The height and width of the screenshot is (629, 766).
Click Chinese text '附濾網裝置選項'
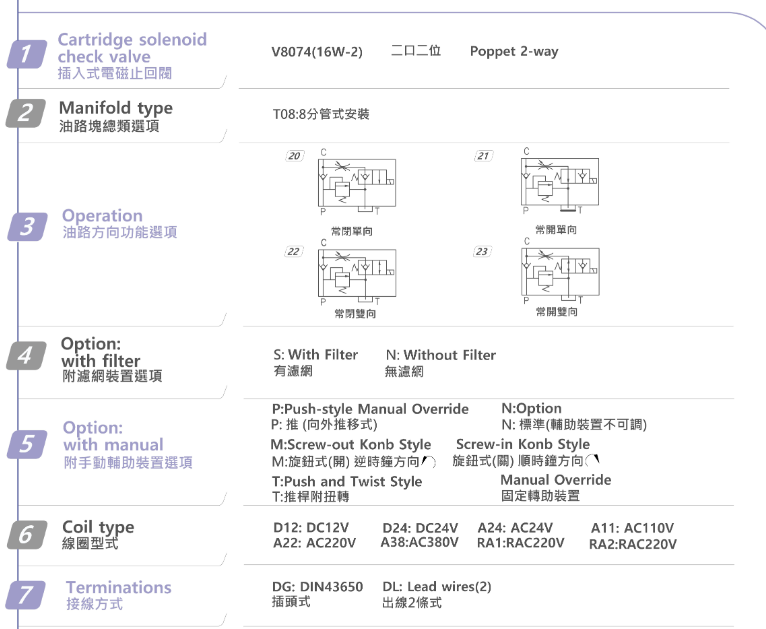(x=112, y=377)
